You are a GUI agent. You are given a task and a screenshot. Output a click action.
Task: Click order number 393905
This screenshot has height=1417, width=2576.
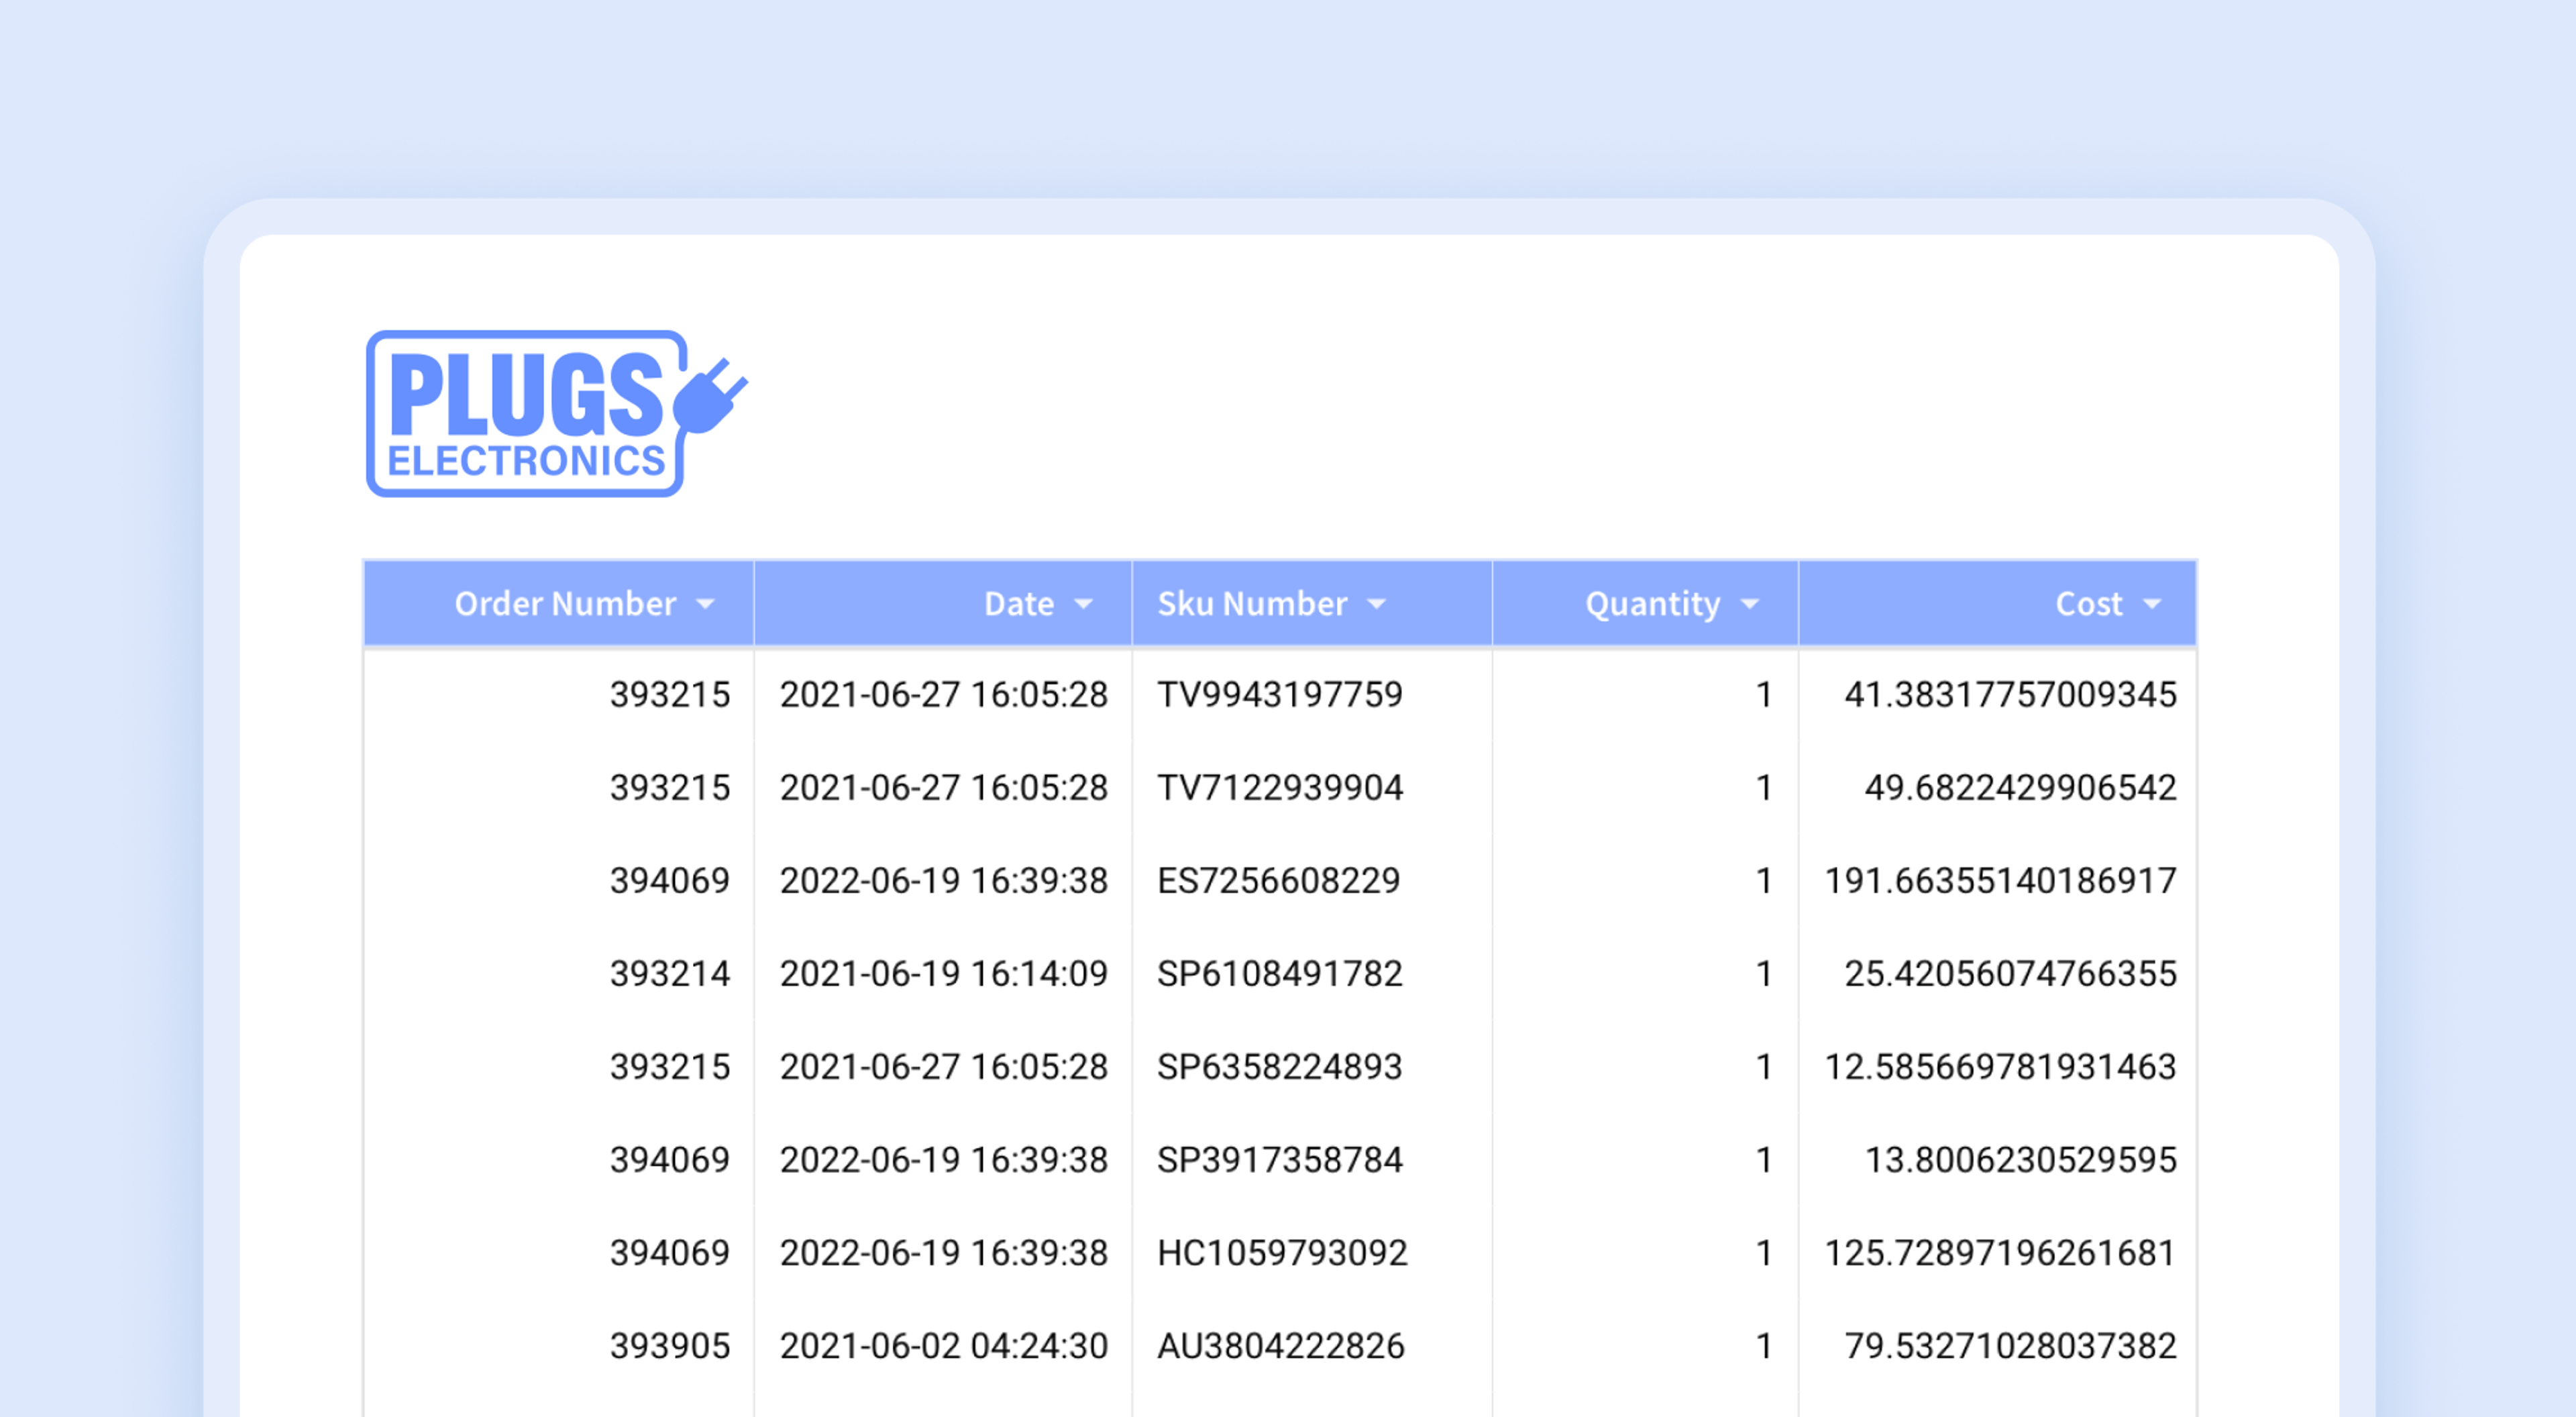pos(670,1345)
